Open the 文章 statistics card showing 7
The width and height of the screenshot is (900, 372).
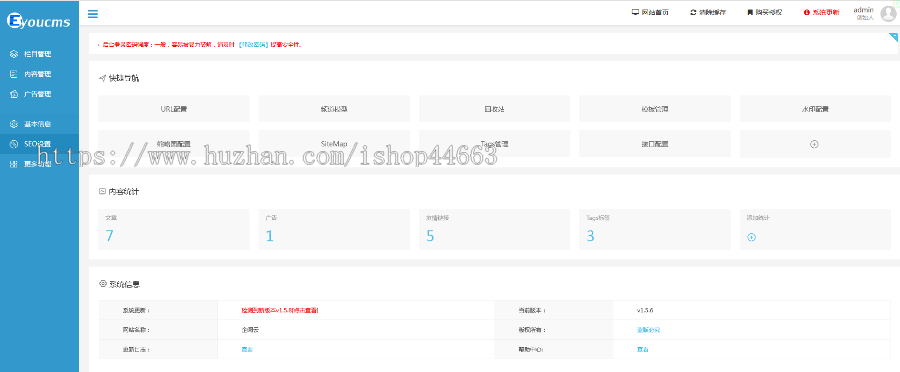point(174,229)
